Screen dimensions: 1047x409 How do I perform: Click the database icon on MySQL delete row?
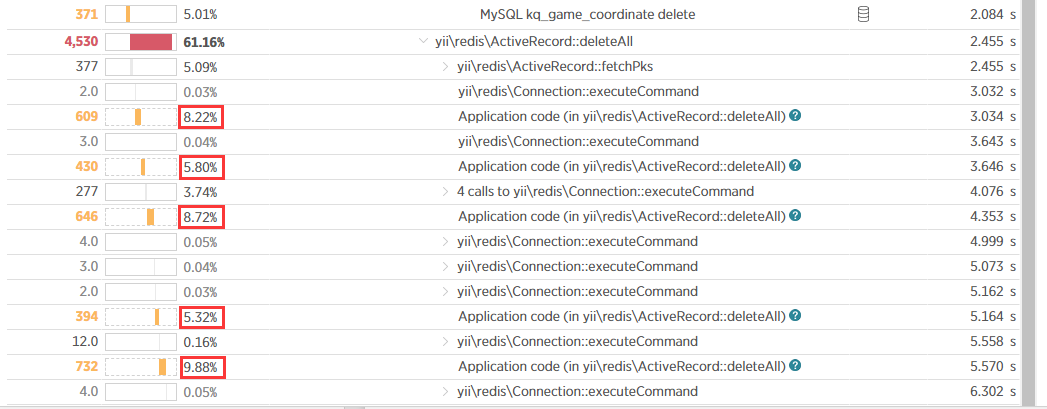[865, 15]
